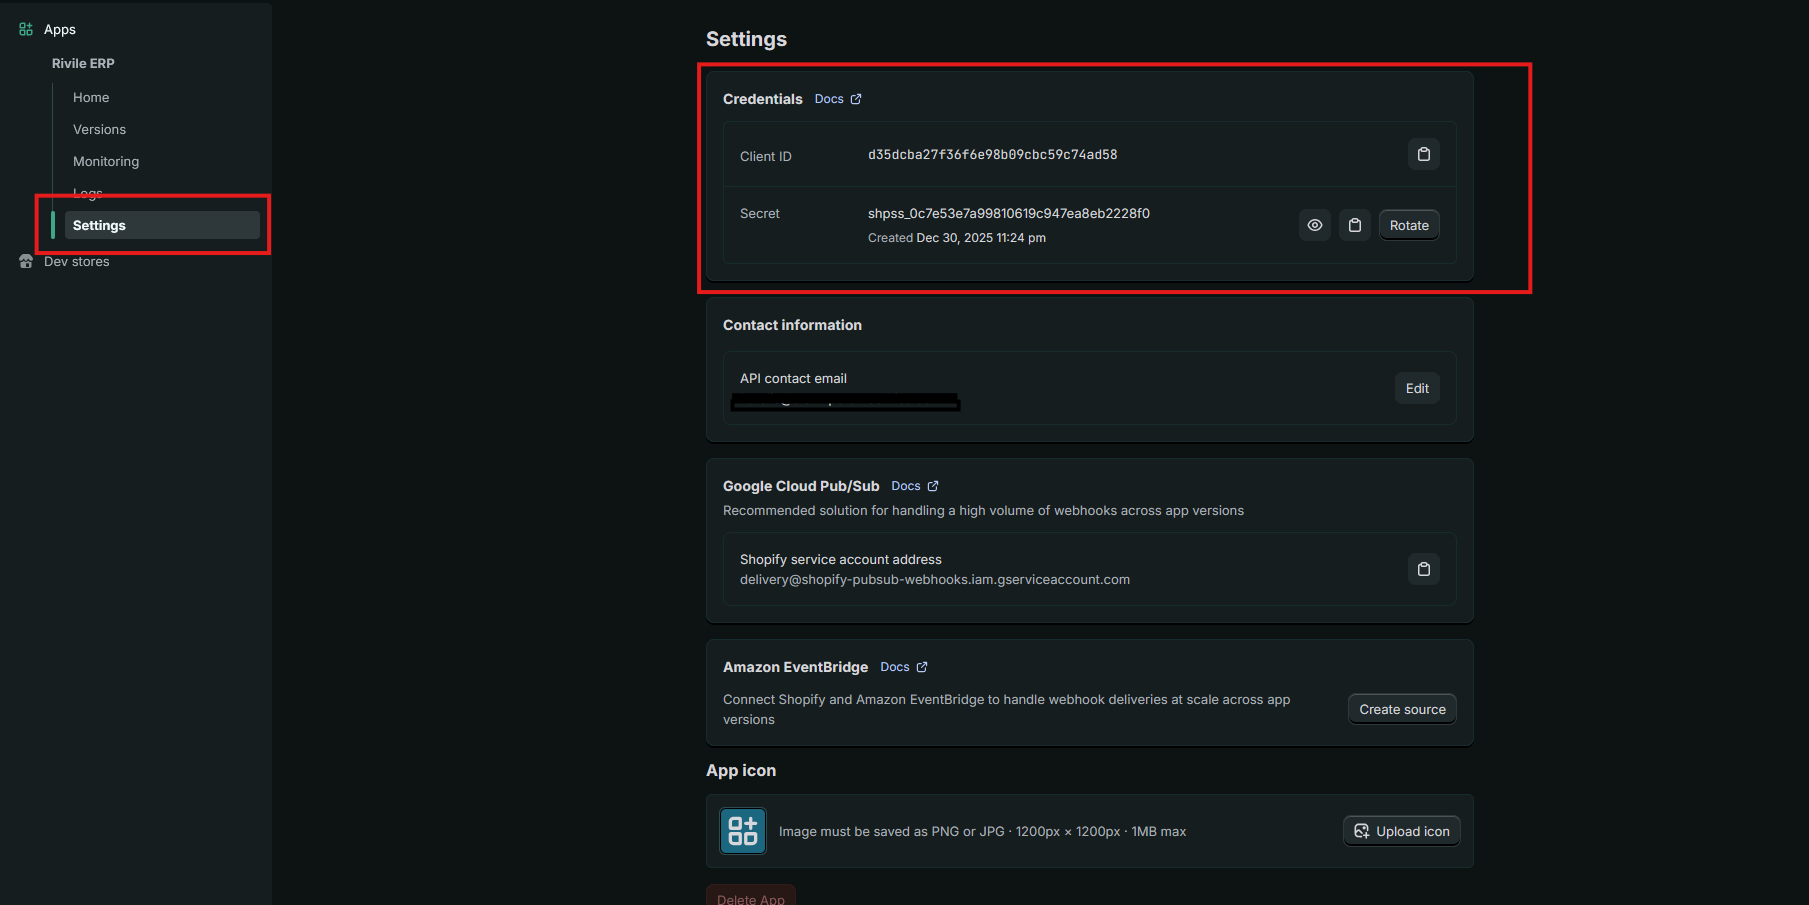The image size is (1809, 905).
Task: Click the delivery@shopify-pubsub-webhooks service account email
Action: pos(935,580)
